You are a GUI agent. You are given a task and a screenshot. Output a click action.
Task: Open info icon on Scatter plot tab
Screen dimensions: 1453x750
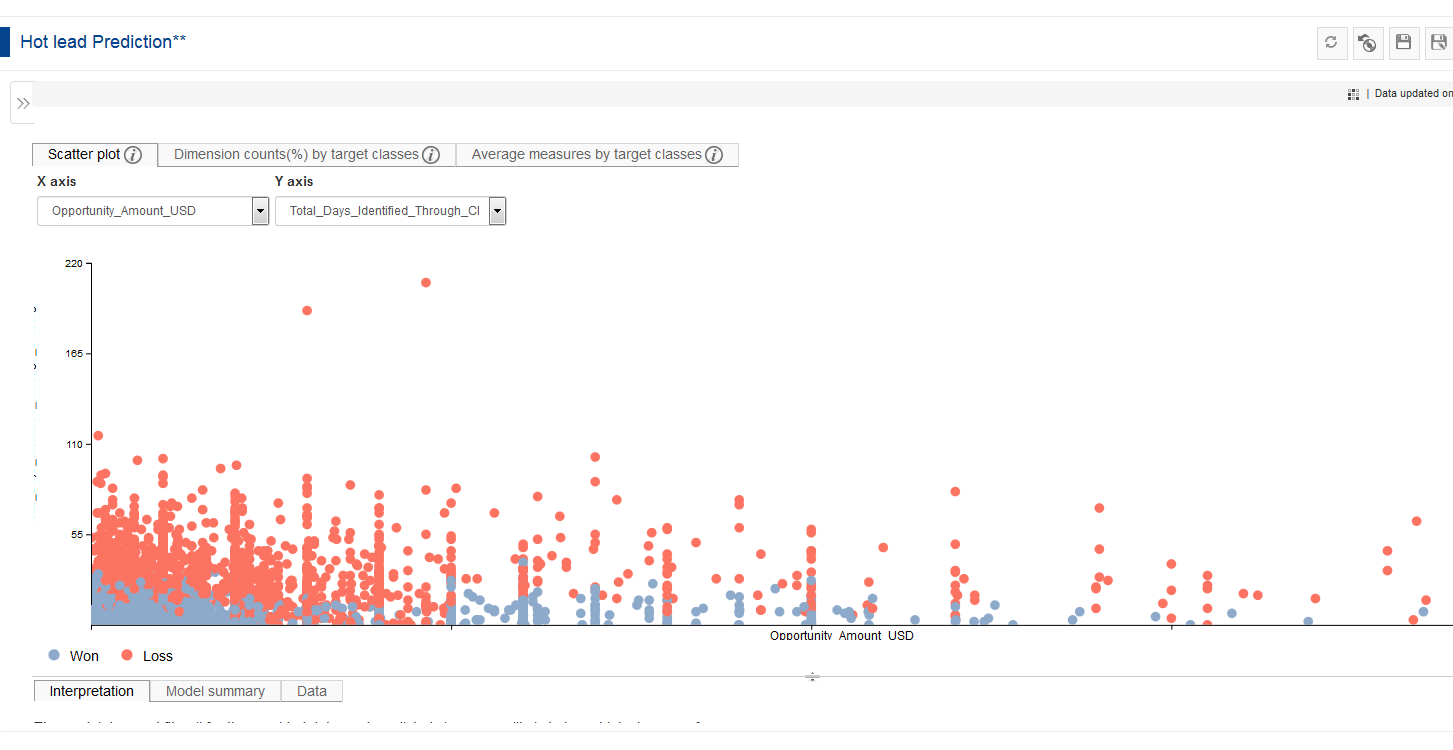click(133, 155)
